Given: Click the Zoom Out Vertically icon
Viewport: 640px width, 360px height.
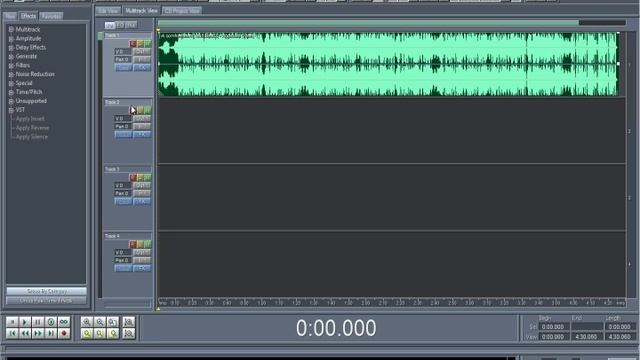Looking at the screenshot, I should click(129, 333).
